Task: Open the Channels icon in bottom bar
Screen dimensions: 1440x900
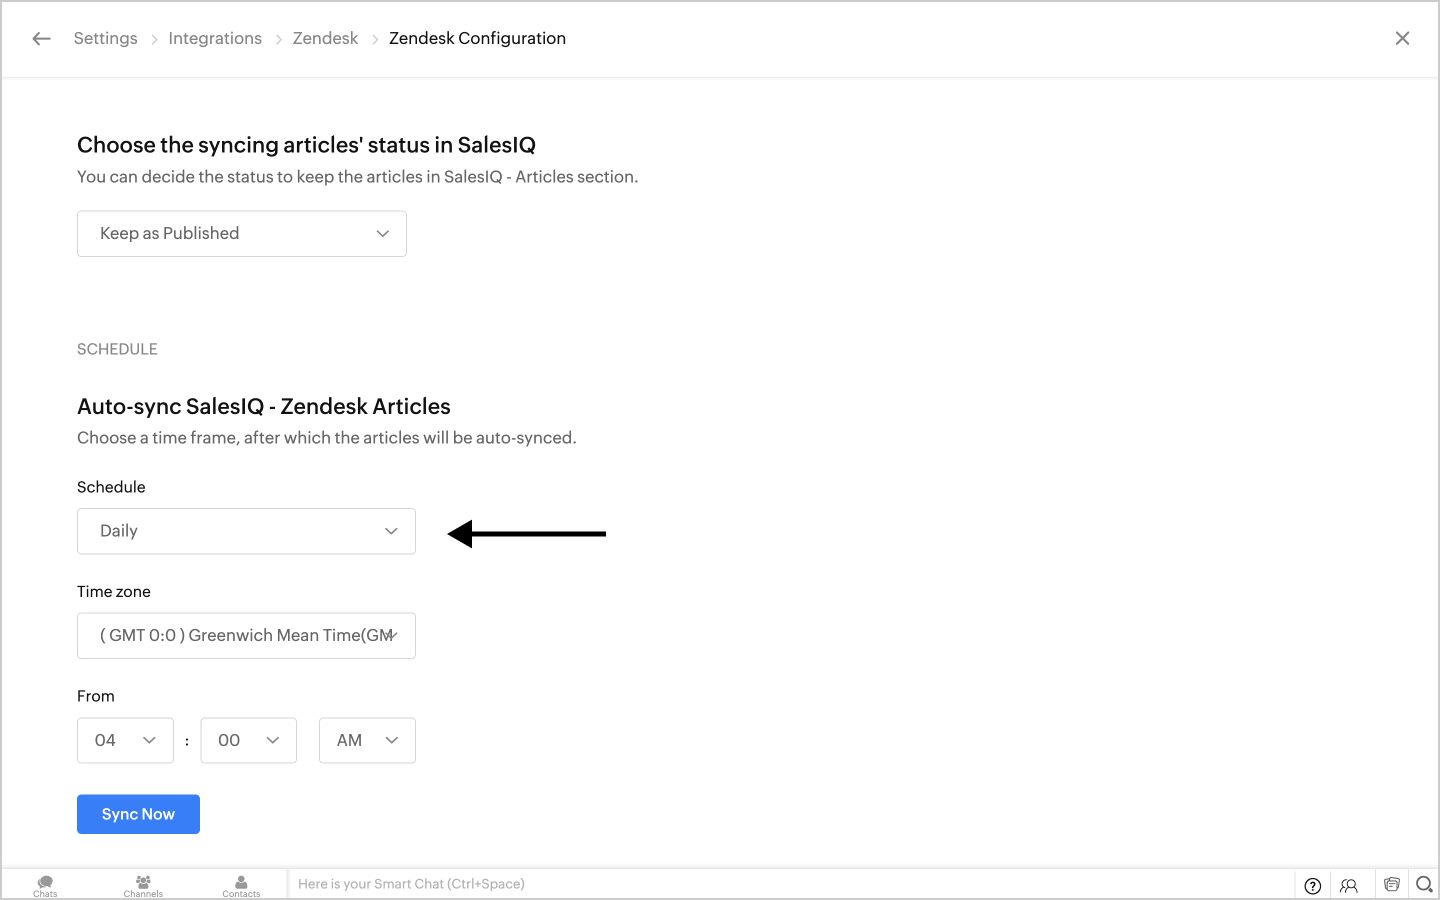Action: [x=143, y=885]
